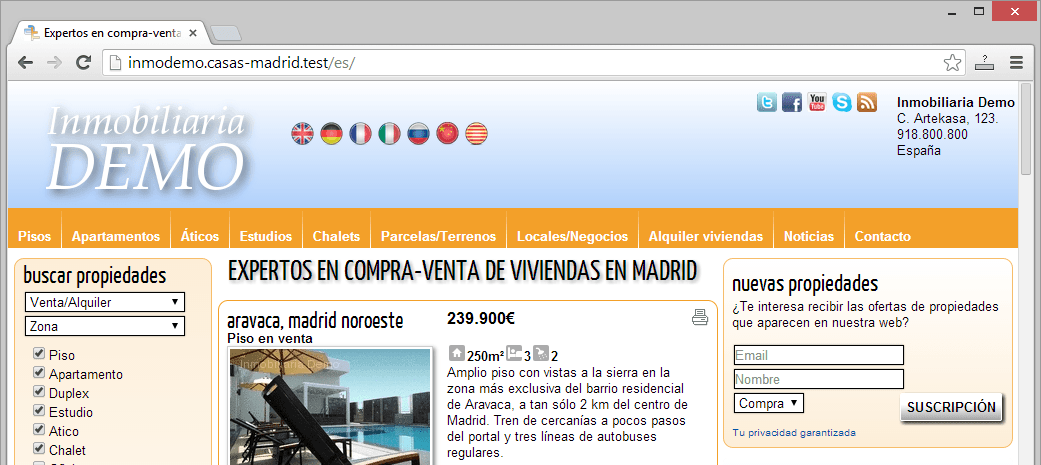This screenshot has width=1041, height=465.
Task: Open the Twitter social link icon
Action: [767, 102]
